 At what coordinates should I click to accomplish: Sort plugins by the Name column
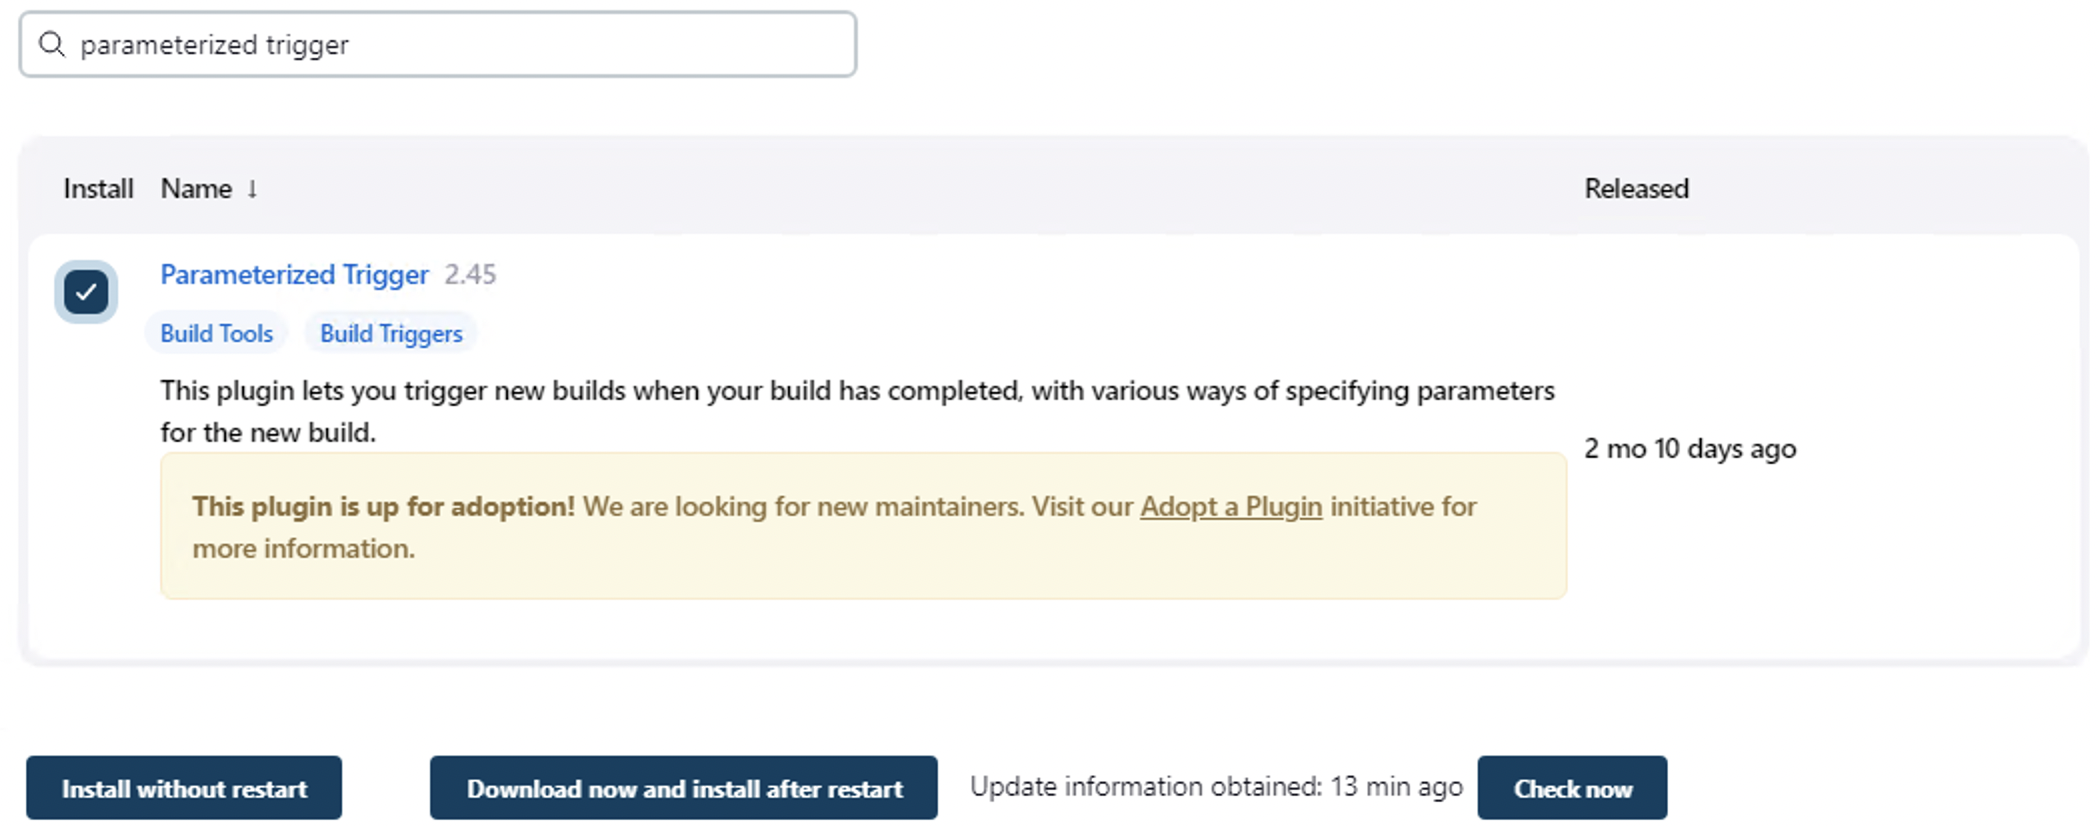pos(196,189)
